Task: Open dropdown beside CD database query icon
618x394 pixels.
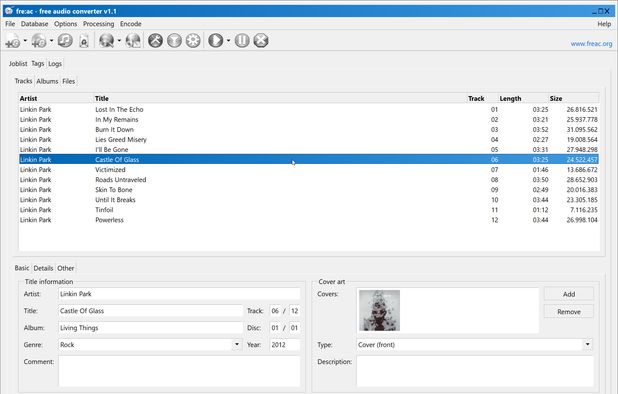Action: [119, 41]
